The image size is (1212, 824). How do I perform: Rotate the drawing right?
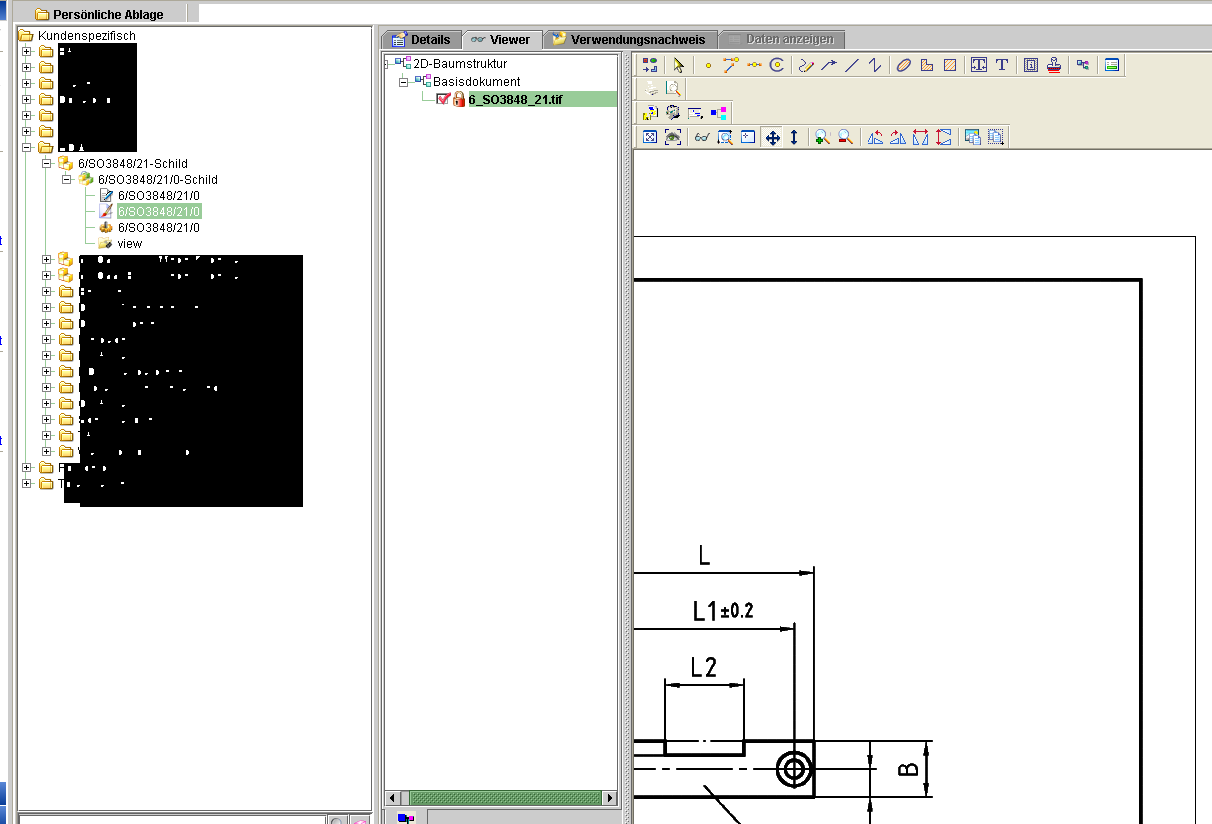point(898,137)
